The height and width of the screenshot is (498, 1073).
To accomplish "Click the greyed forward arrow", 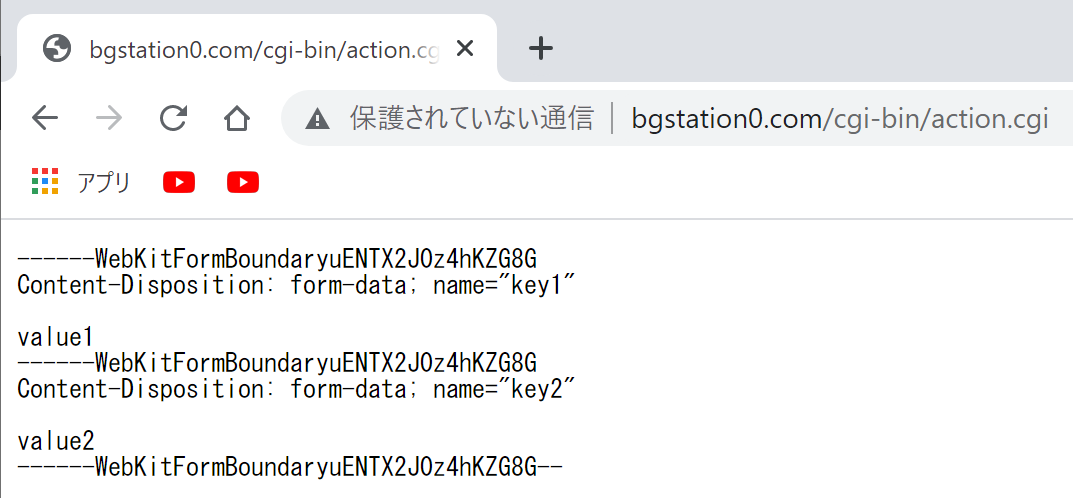I will point(109,118).
